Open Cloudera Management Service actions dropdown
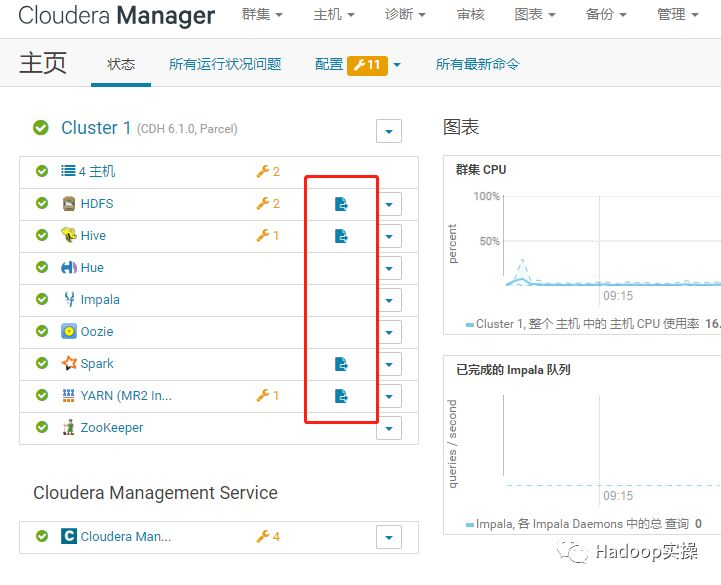Image resolution: width=721 pixels, height=585 pixels. [389, 537]
